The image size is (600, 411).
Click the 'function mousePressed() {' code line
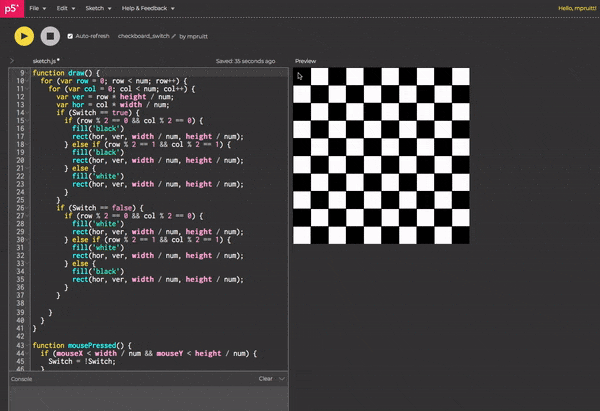(x=82, y=345)
